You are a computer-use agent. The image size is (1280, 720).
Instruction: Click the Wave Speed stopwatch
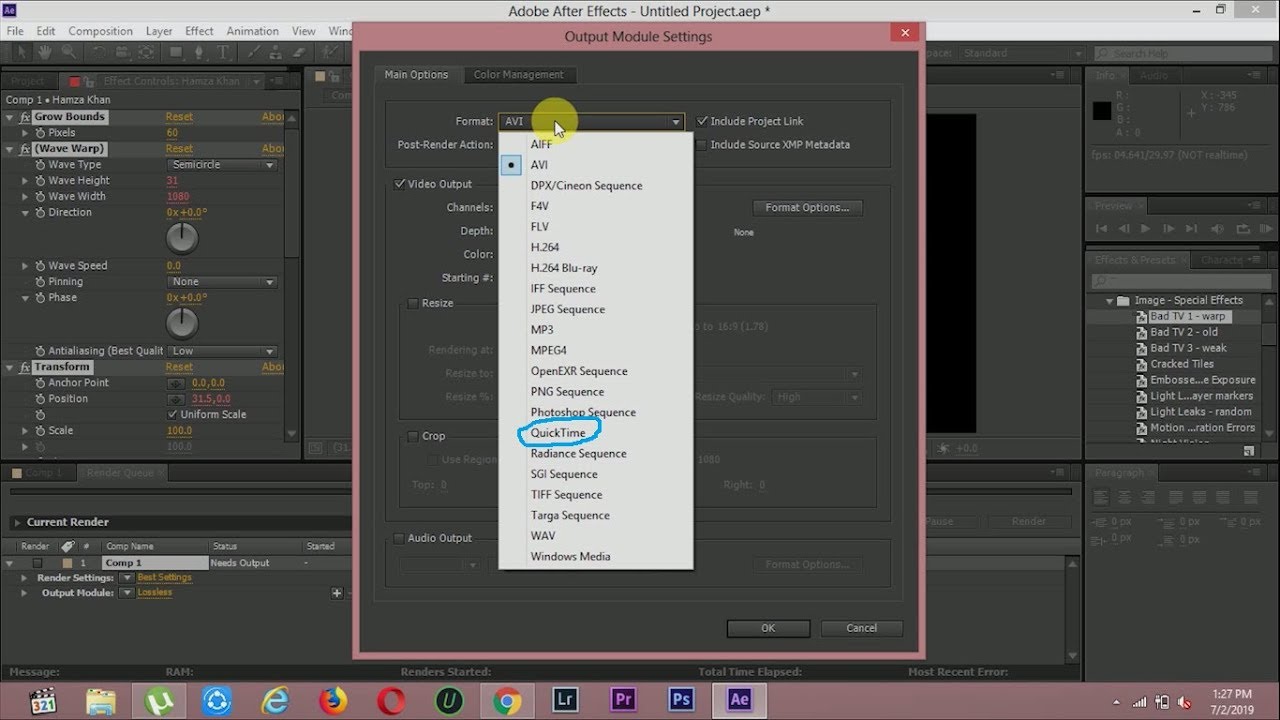click(x=41, y=266)
